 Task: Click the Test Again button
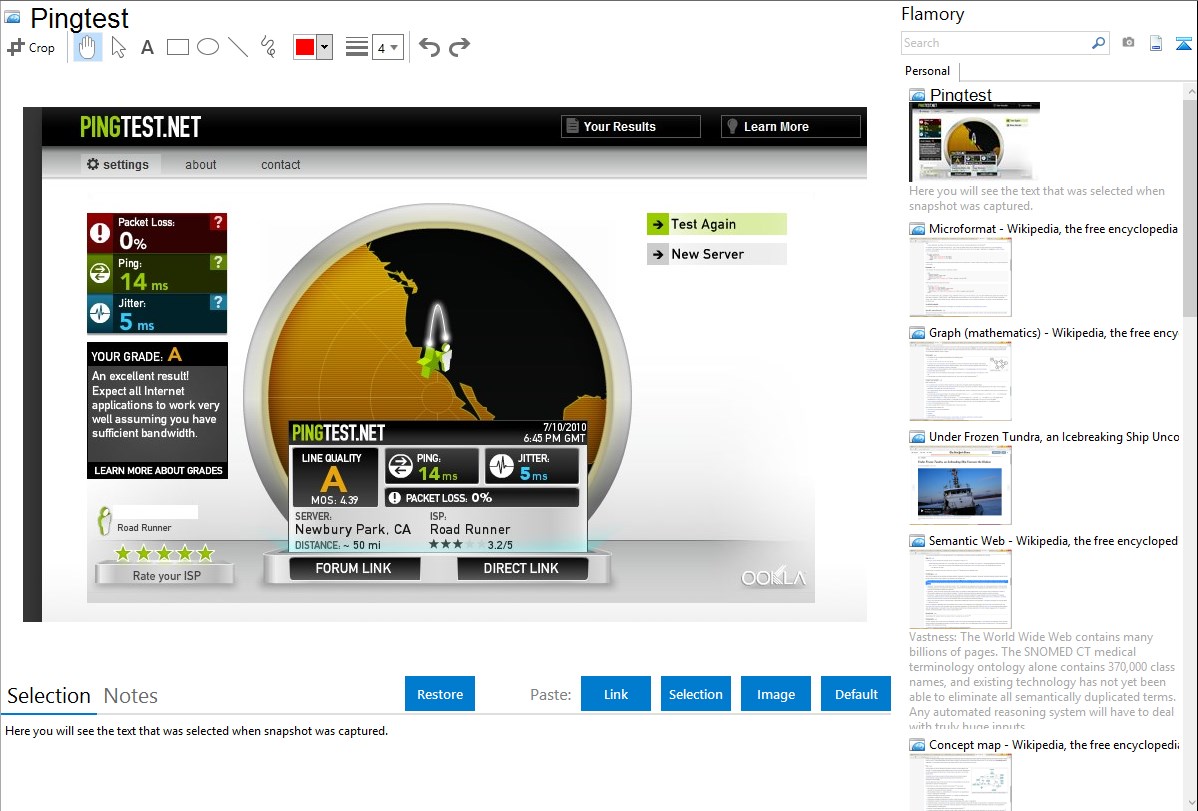click(x=717, y=224)
